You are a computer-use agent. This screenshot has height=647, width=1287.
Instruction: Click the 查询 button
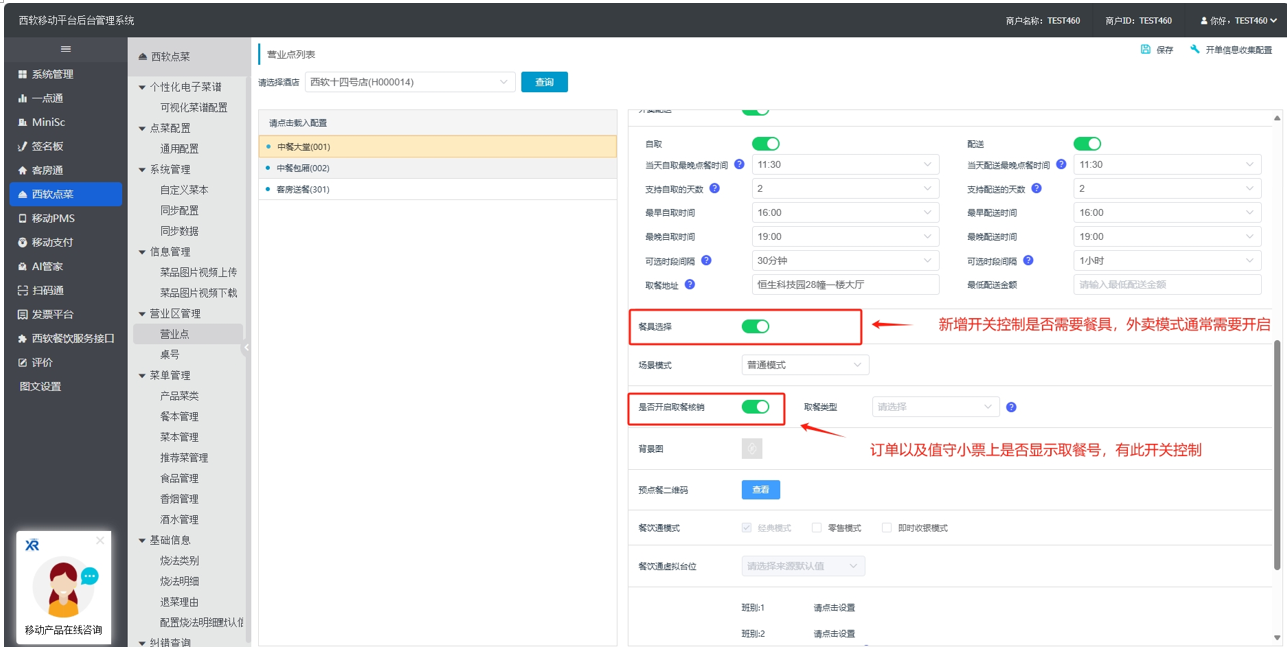[x=544, y=82]
